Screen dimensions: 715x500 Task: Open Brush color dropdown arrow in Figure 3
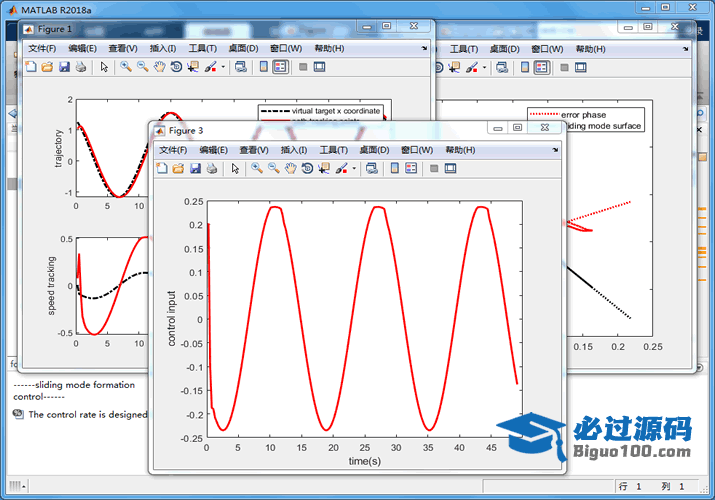354,169
